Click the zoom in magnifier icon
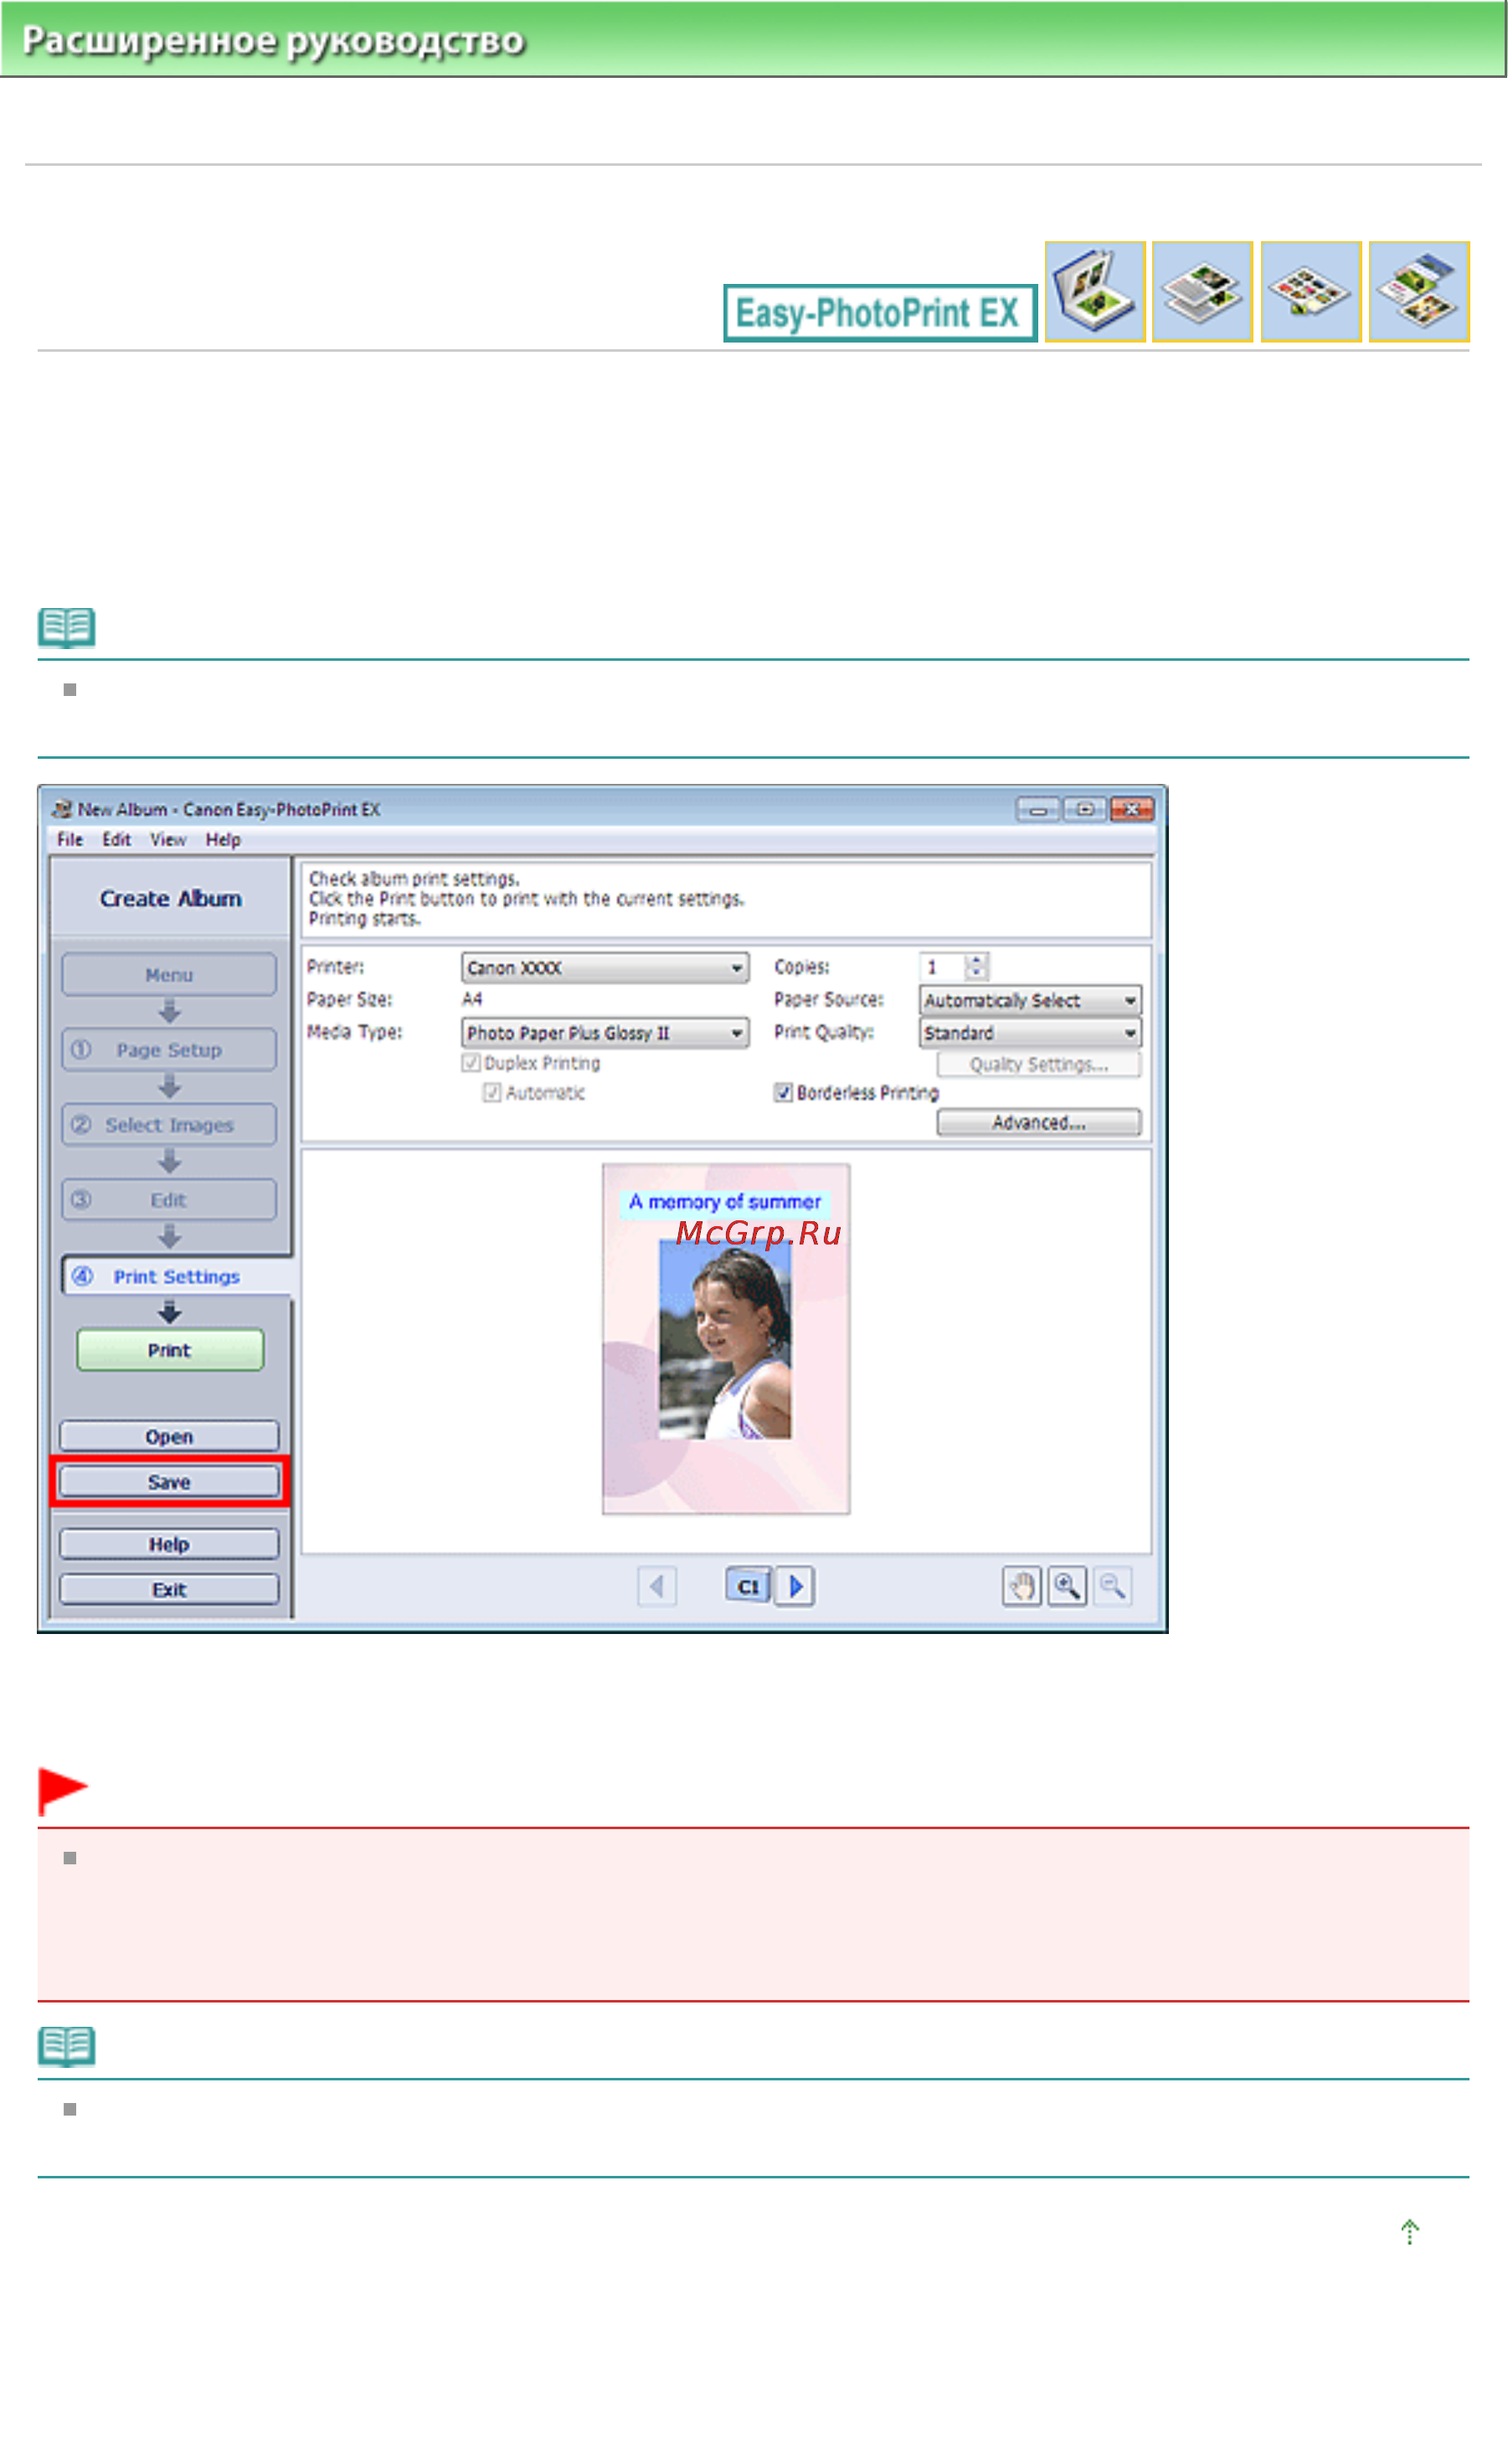Screen dimensions: 1508x2464 pyautogui.click(x=1067, y=1586)
